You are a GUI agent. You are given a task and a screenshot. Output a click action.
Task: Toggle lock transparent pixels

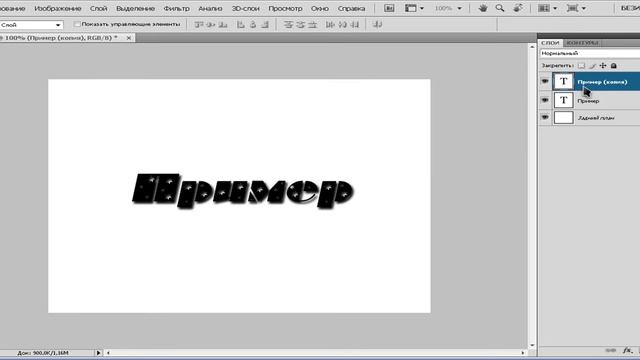point(581,65)
